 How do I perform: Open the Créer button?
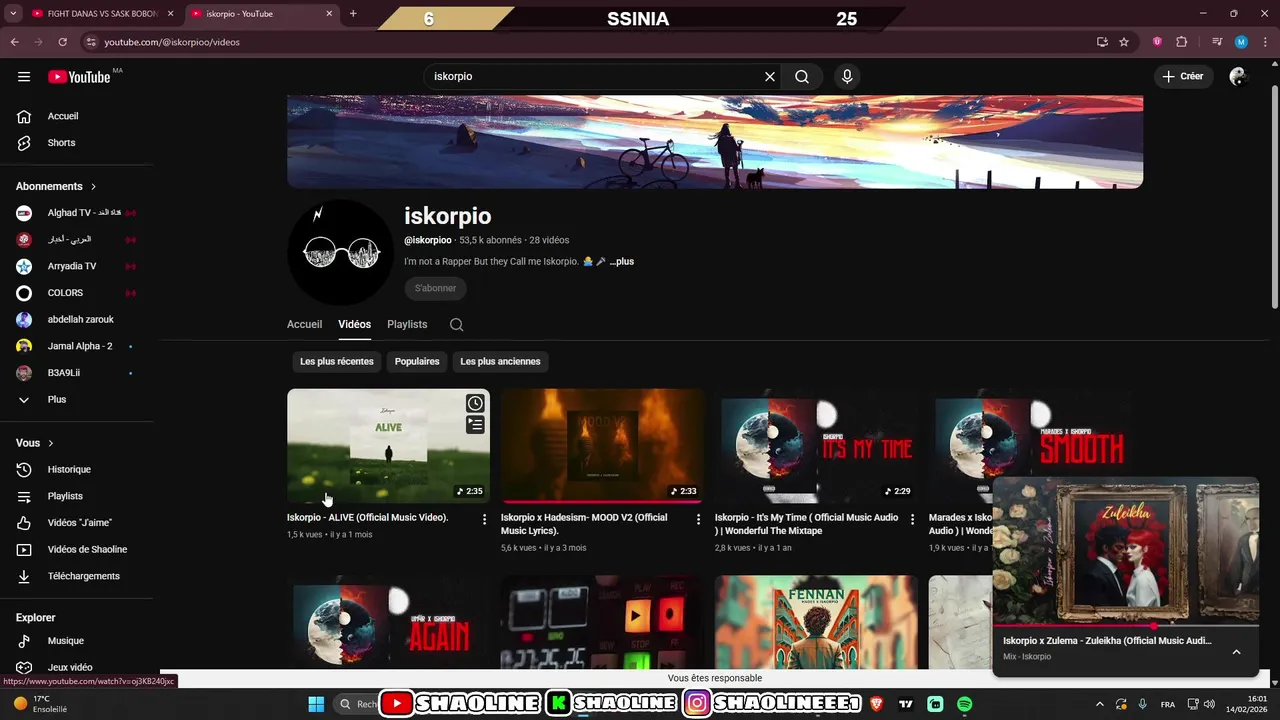pos(1183,77)
